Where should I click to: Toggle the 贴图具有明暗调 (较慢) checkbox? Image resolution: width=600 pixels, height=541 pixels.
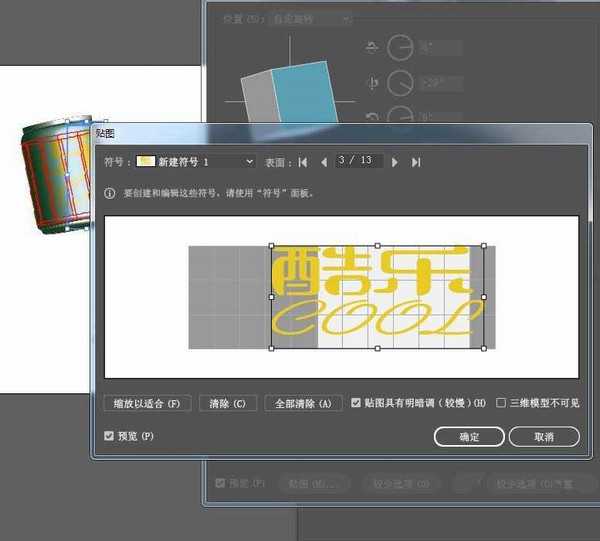point(355,402)
